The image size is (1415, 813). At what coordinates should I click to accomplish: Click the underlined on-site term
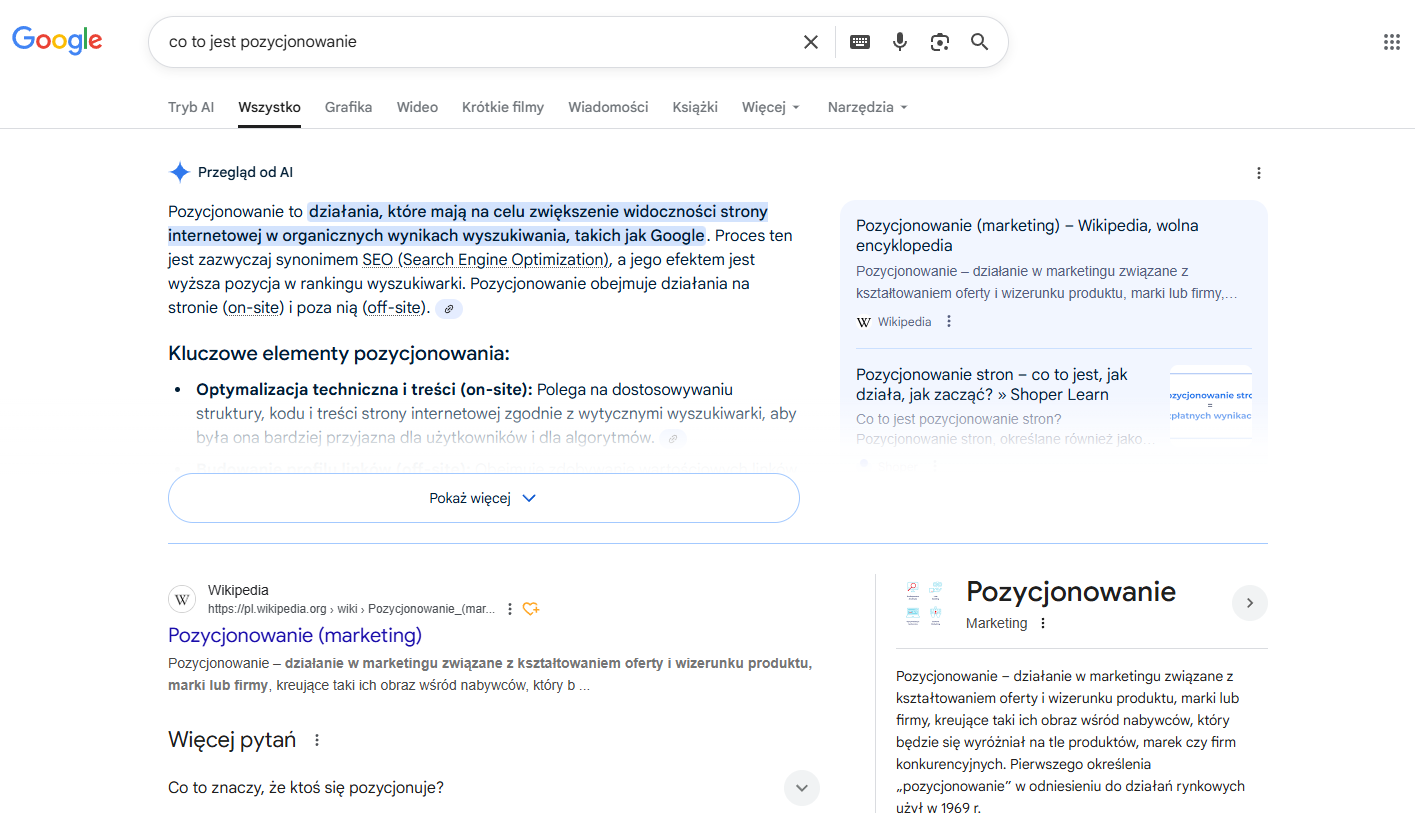click(x=253, y=308)
